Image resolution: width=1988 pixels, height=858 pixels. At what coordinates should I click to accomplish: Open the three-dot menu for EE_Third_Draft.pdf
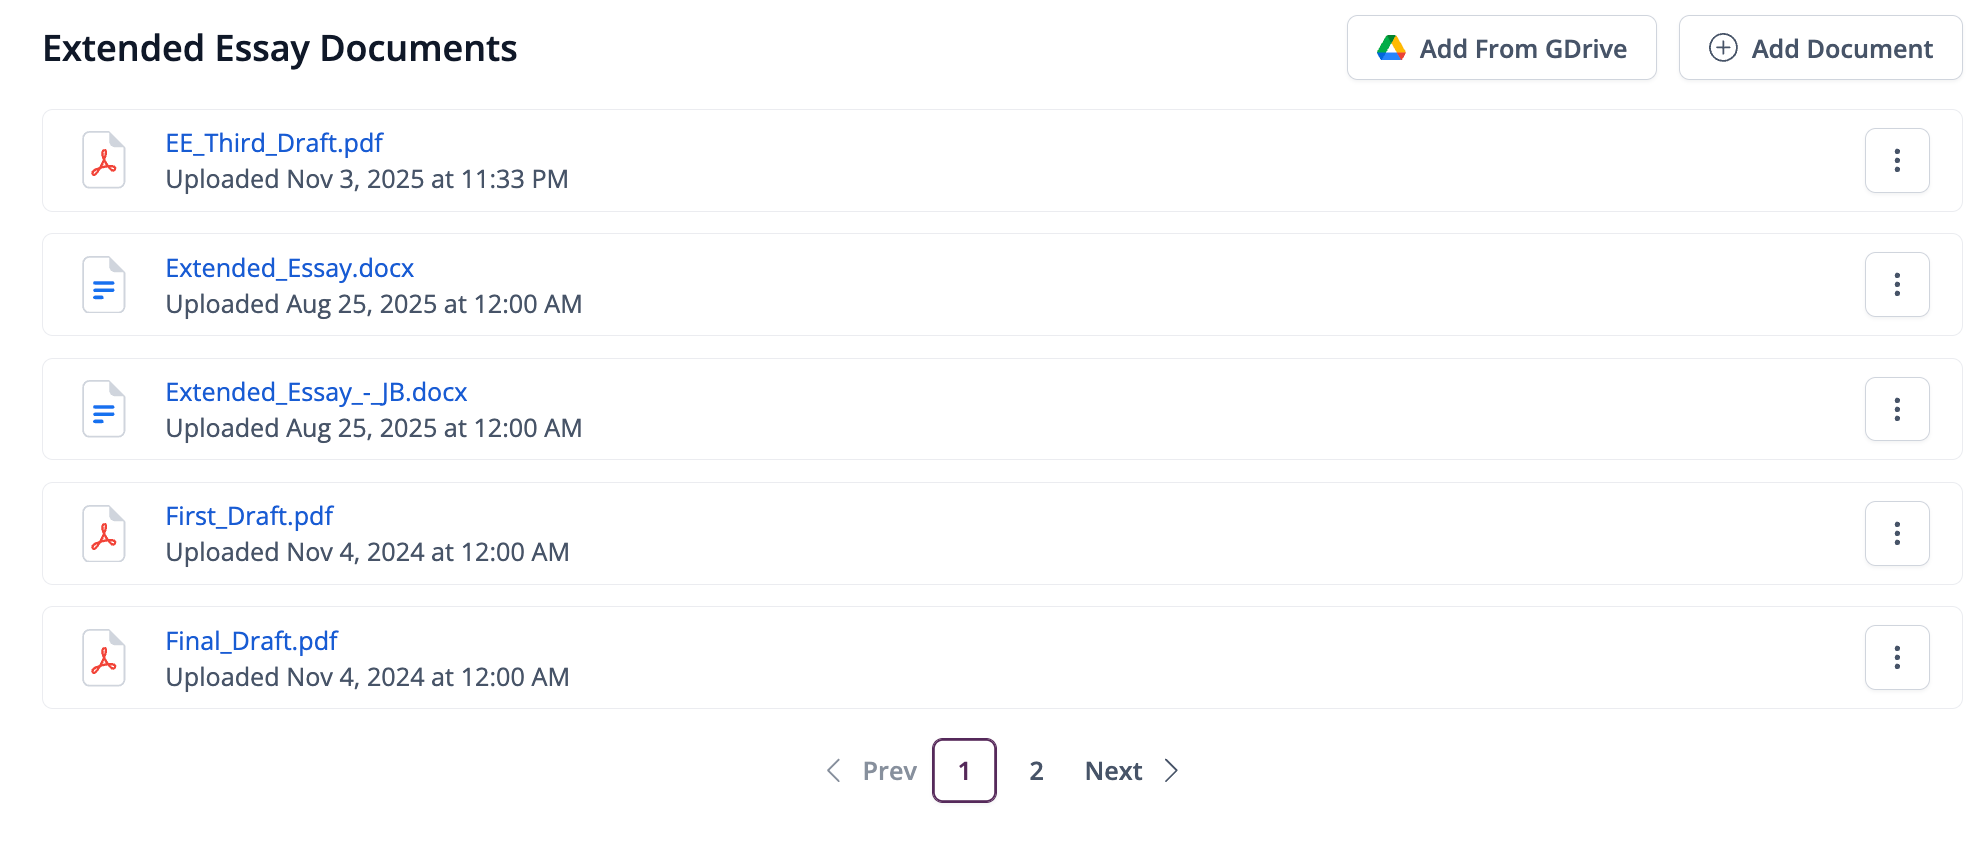pyautogui.click(x=1897, y=161)
